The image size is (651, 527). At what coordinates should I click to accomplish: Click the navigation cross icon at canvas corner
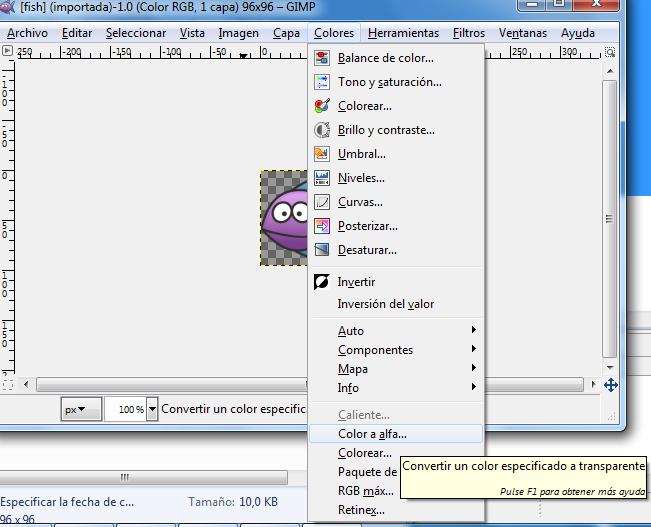tap(610, 385)
